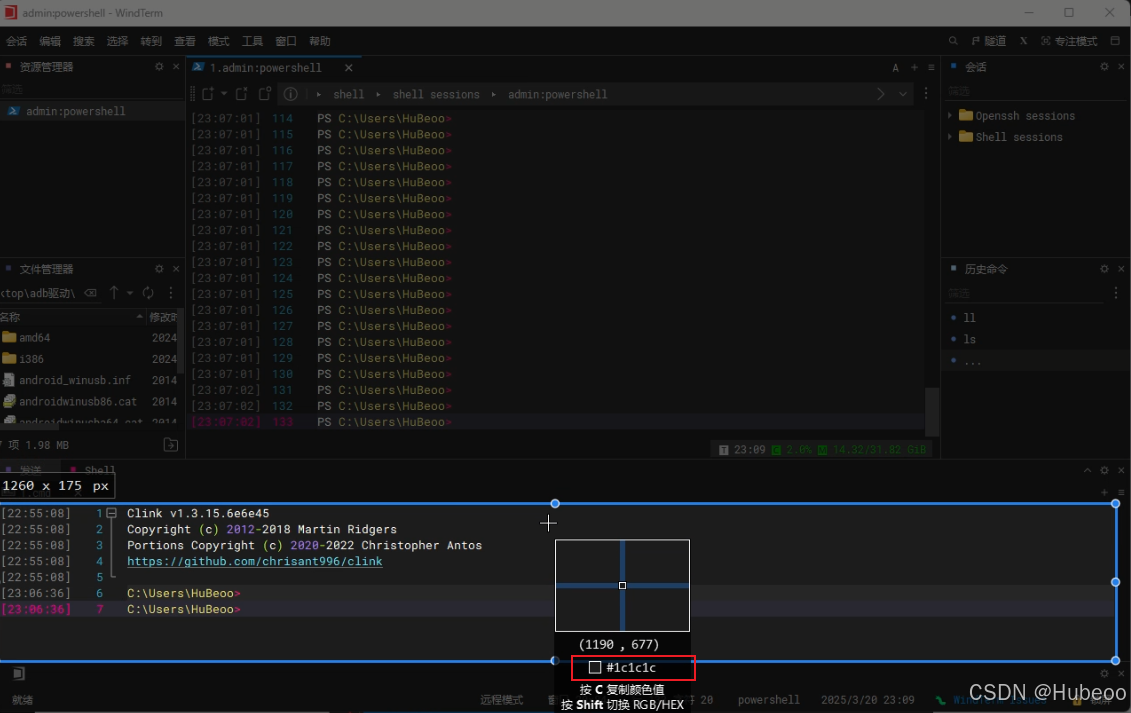Image resolution: width=1131 pixels, height=713 pixels.
Task: Close the 文件管理器 panel
Action: pyautogui.click(x=176, y=268)
